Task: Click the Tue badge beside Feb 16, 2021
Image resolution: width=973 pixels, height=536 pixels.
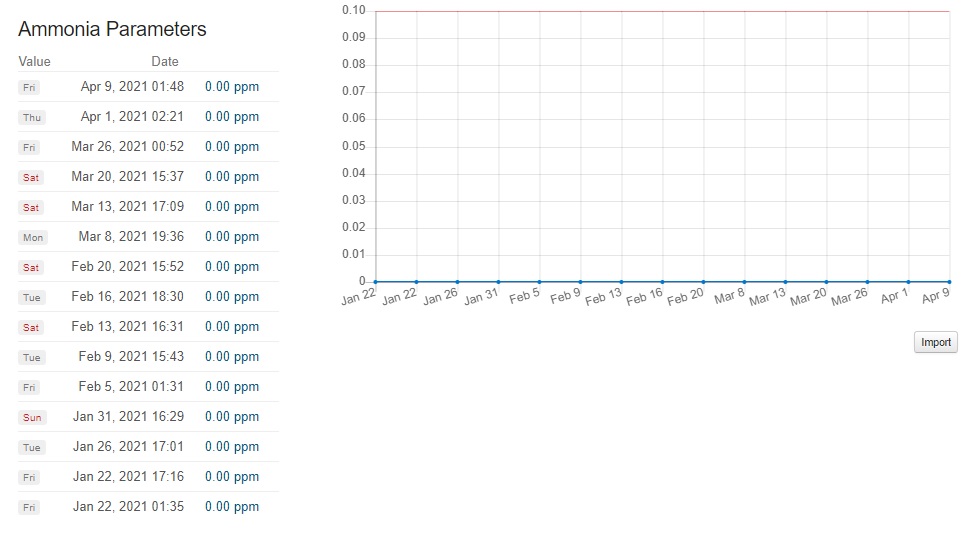Action: coord(32,298)
